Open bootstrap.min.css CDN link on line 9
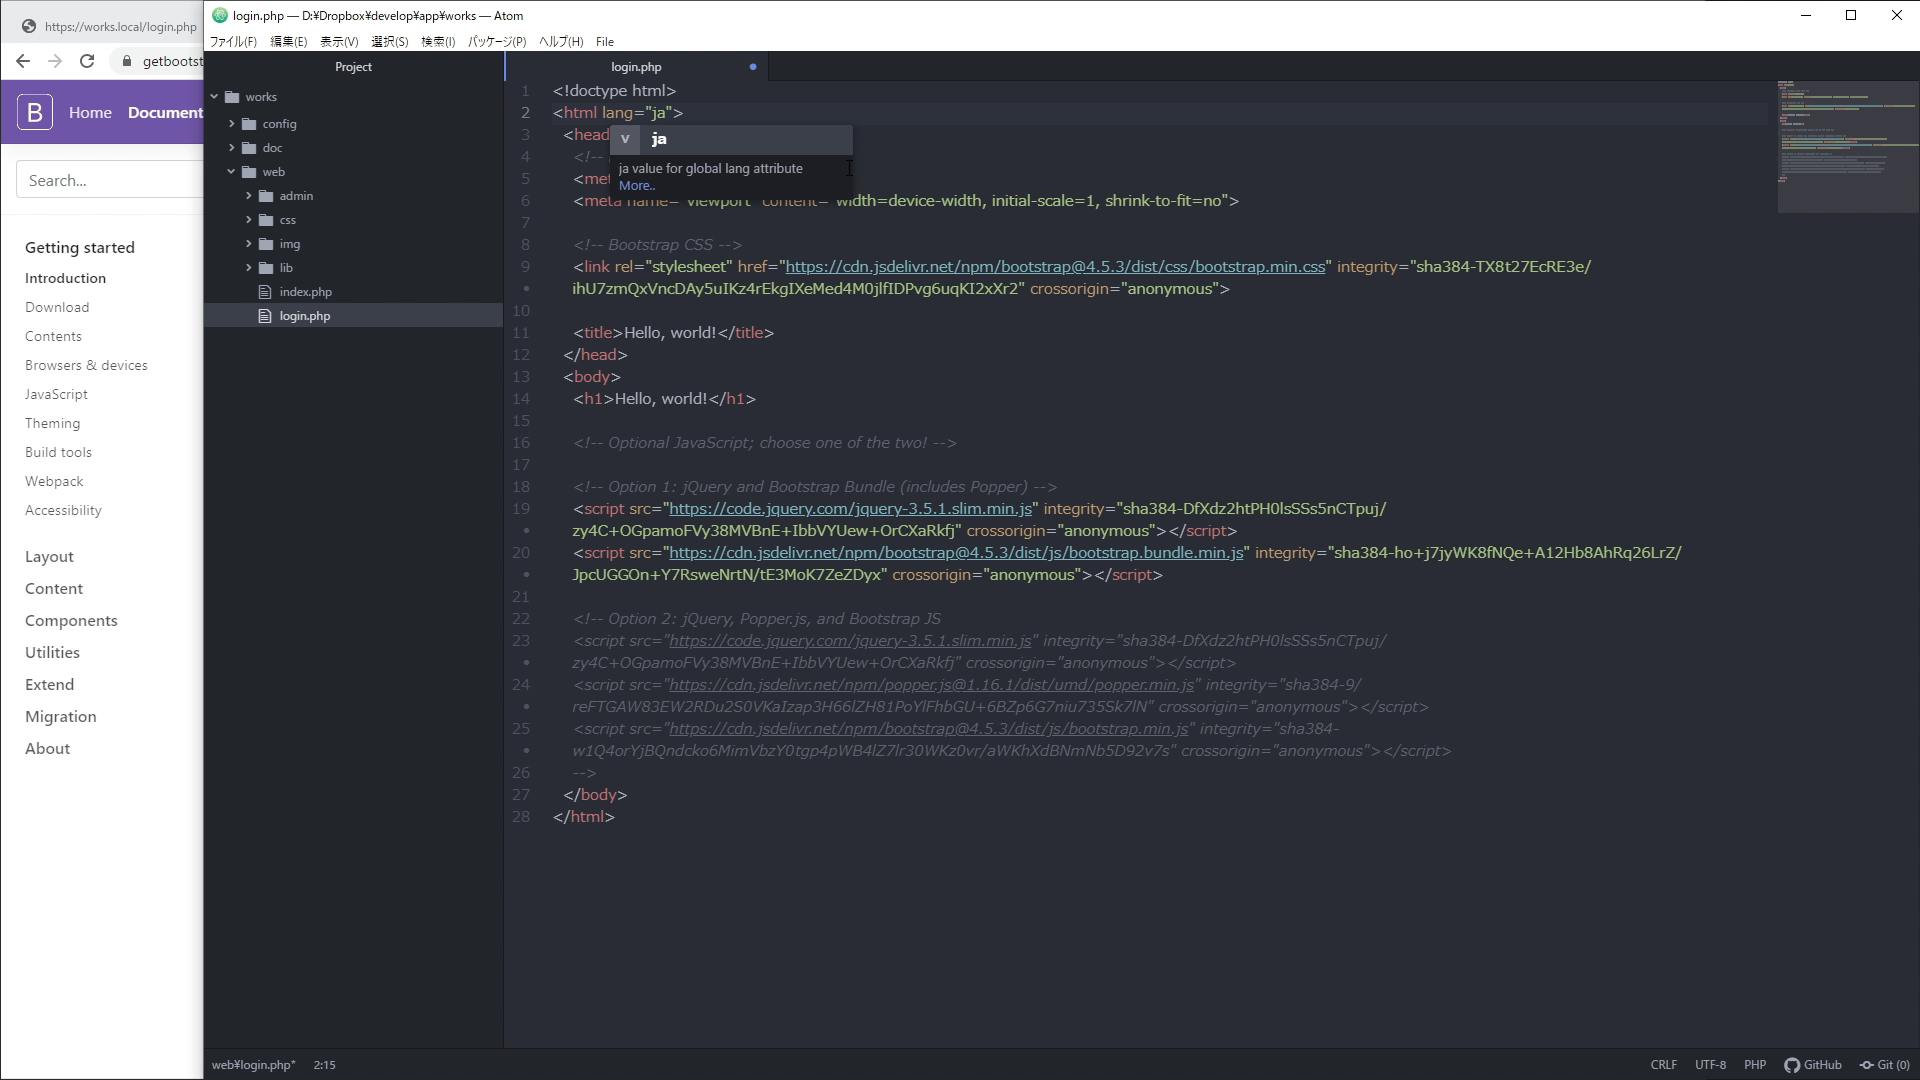This screenshot has height=1080, width=1920. 1055,267
